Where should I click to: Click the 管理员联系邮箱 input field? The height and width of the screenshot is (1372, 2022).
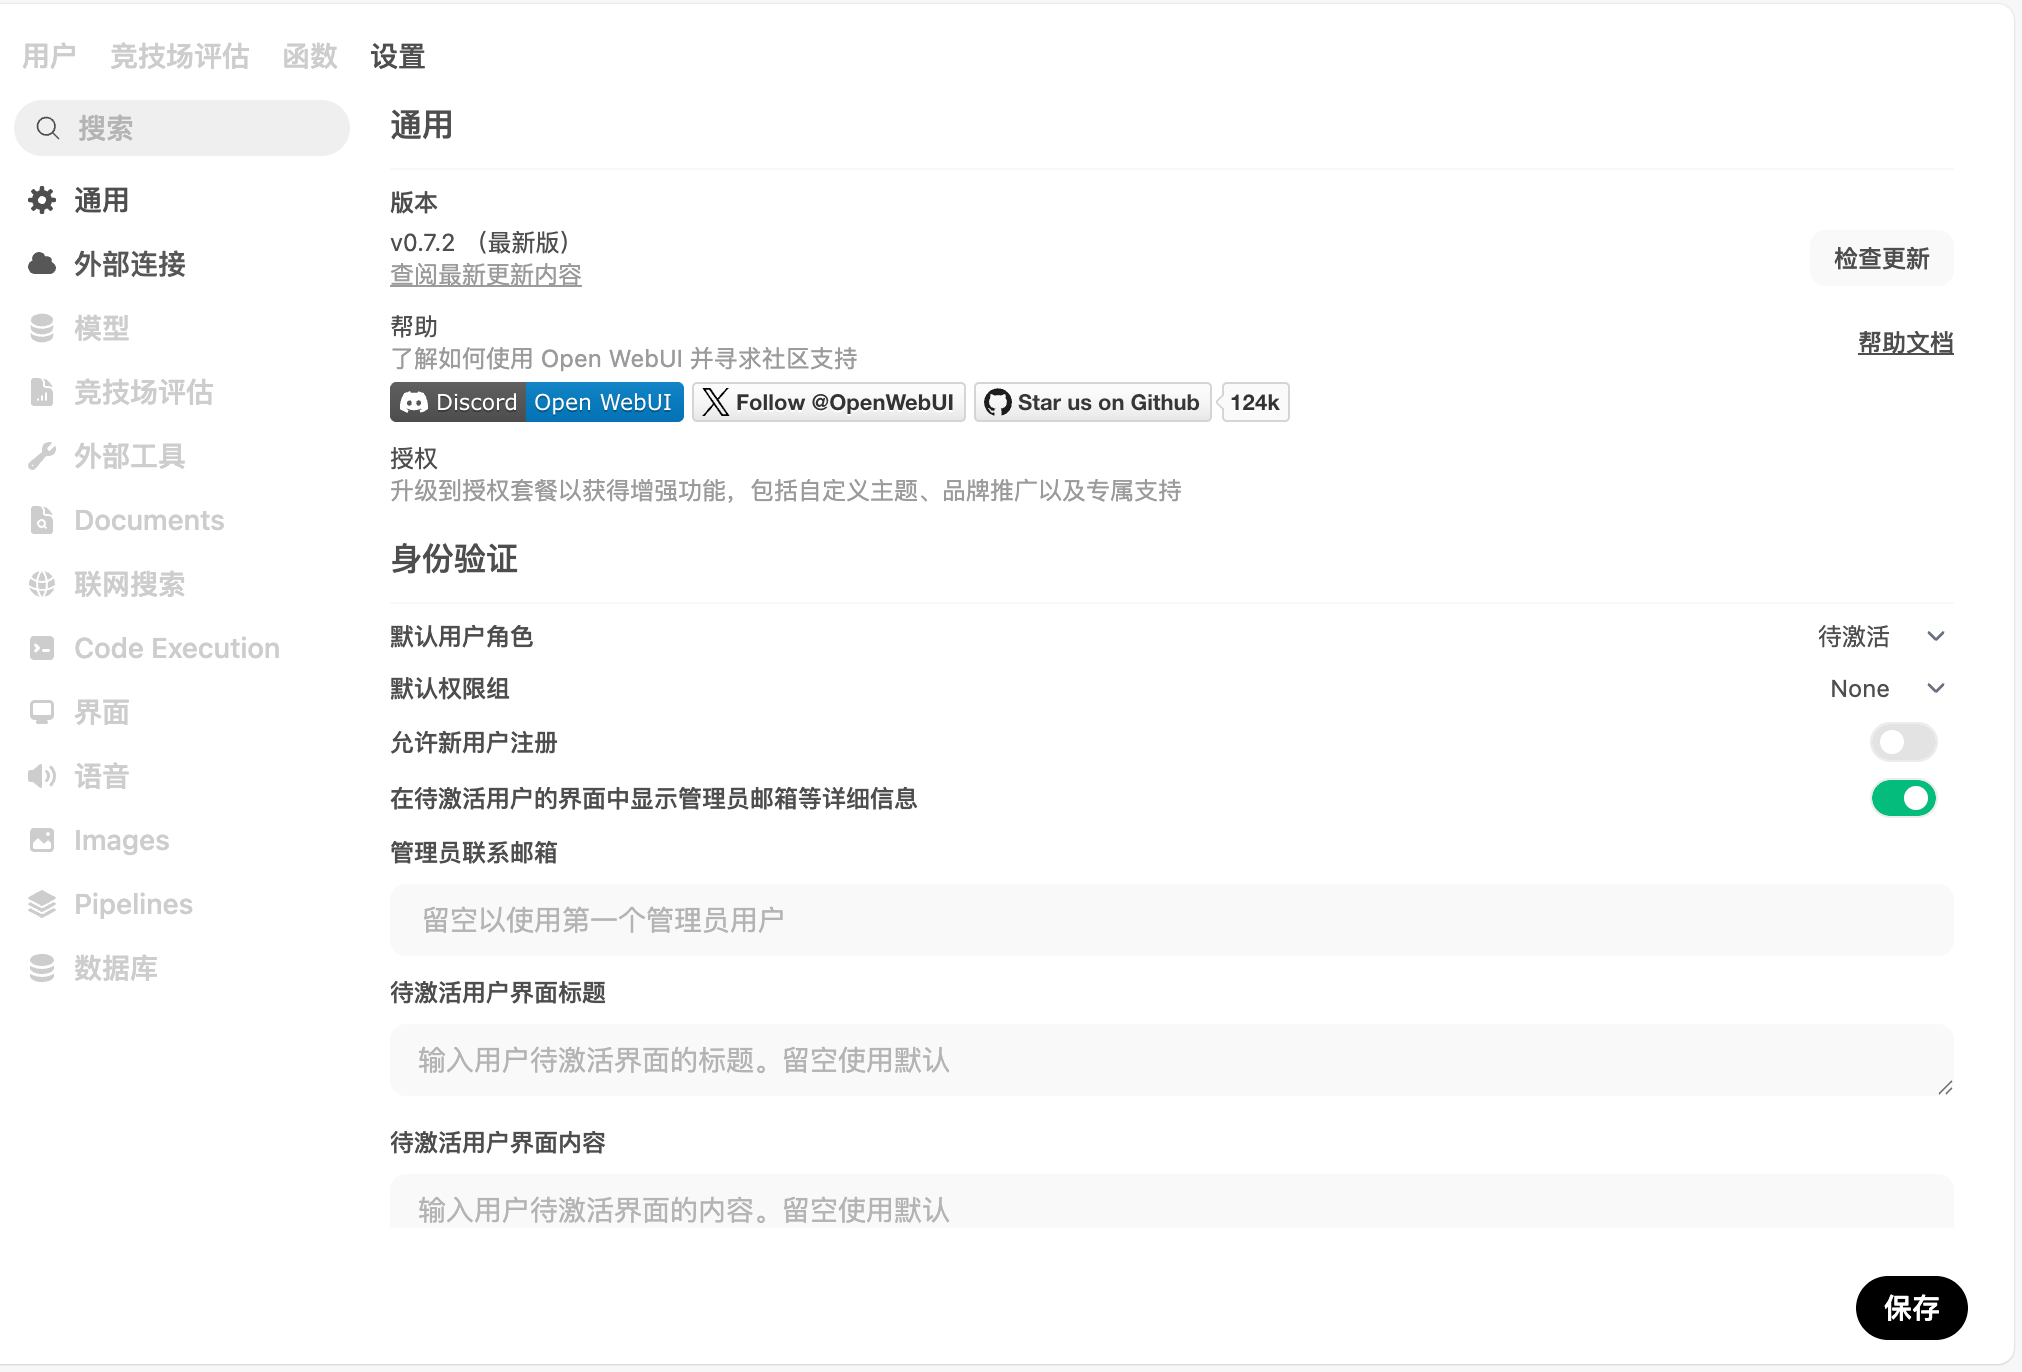coord(1171,920)
